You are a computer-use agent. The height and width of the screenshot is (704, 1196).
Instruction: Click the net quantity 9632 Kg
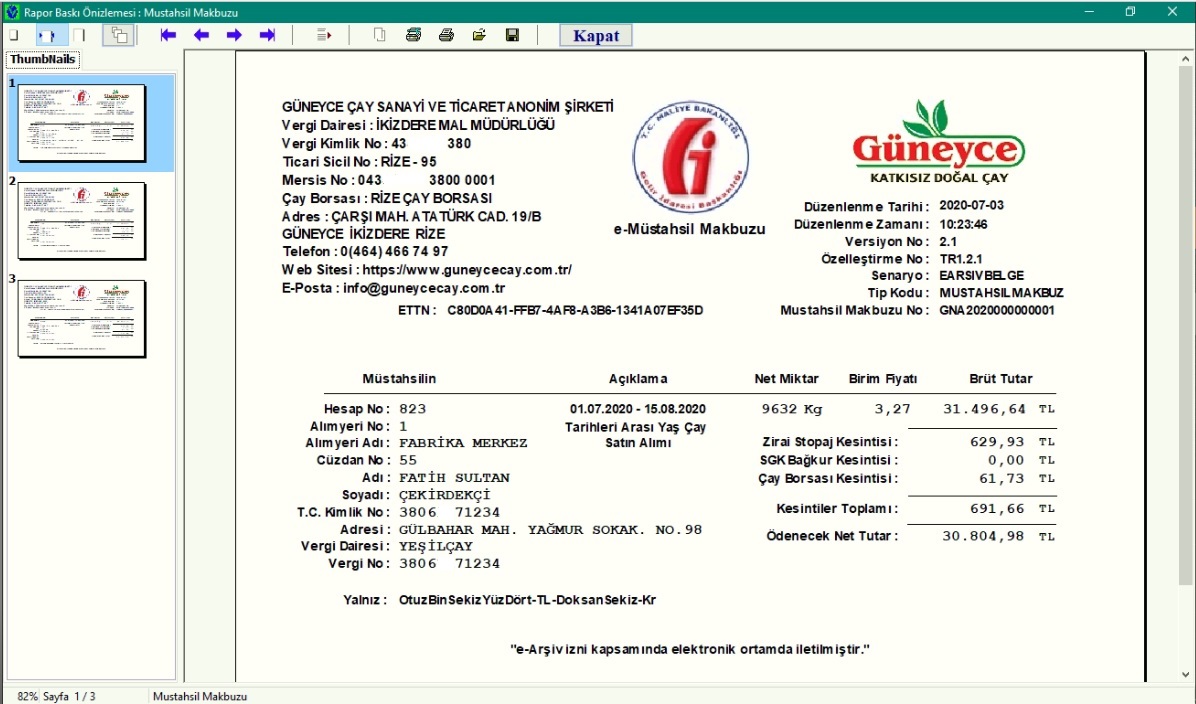[793, 409]
